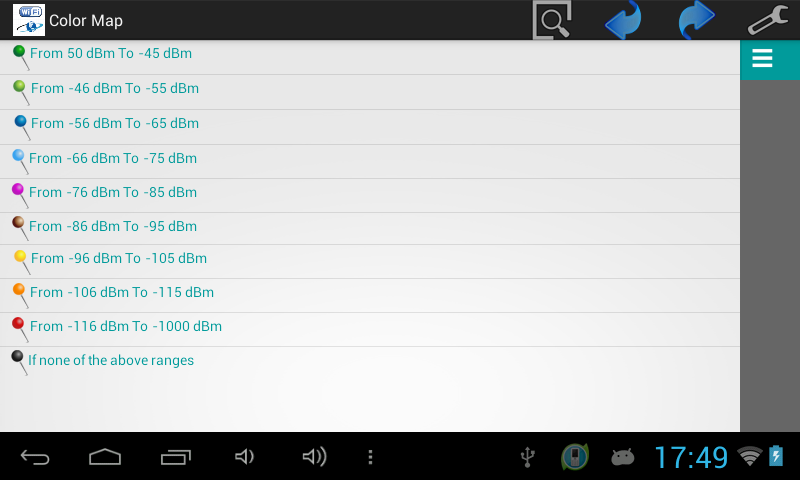The width and height of the screenshot is (800, 480).
Task: Open settings with the wrench icon
Action: (x=768, y=20)
